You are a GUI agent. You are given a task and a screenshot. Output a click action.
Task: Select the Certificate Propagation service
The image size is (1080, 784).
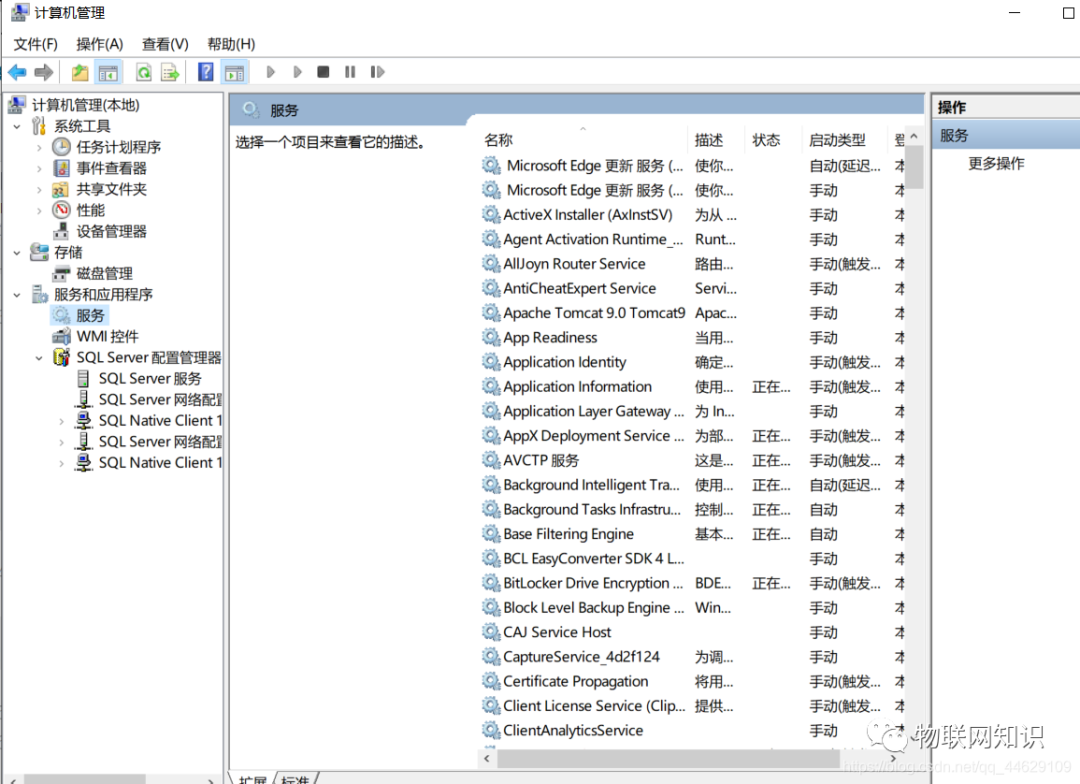pyautogui.click(x=692, y=681)
